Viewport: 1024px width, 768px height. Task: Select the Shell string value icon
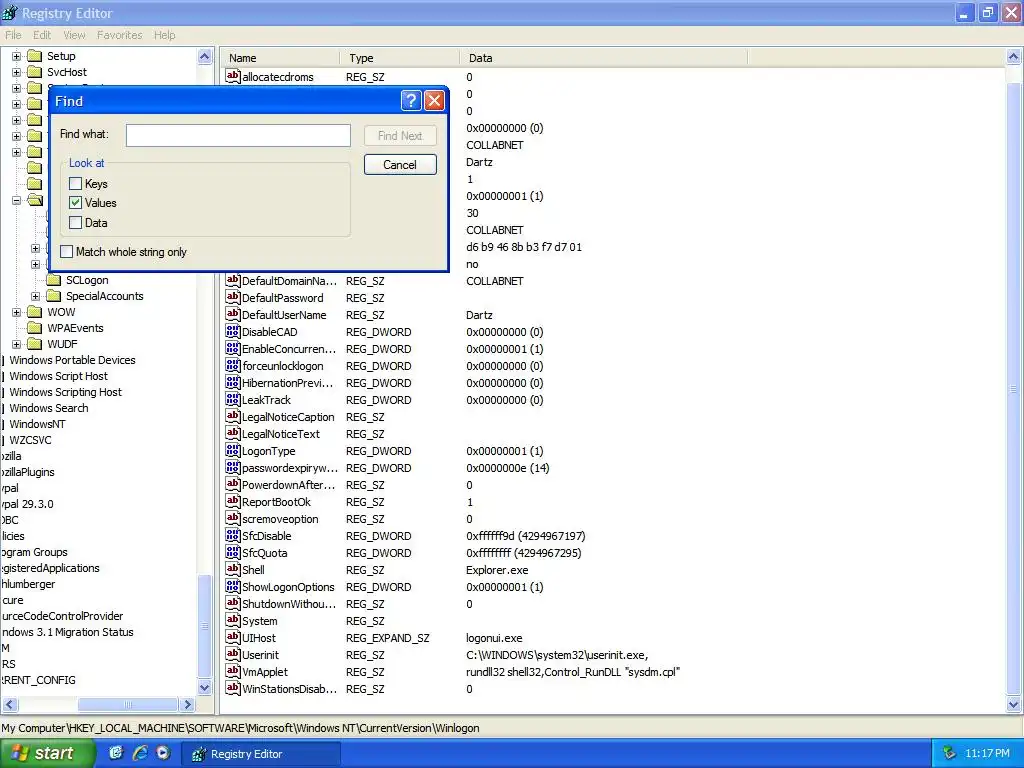[x=232, y=569]
